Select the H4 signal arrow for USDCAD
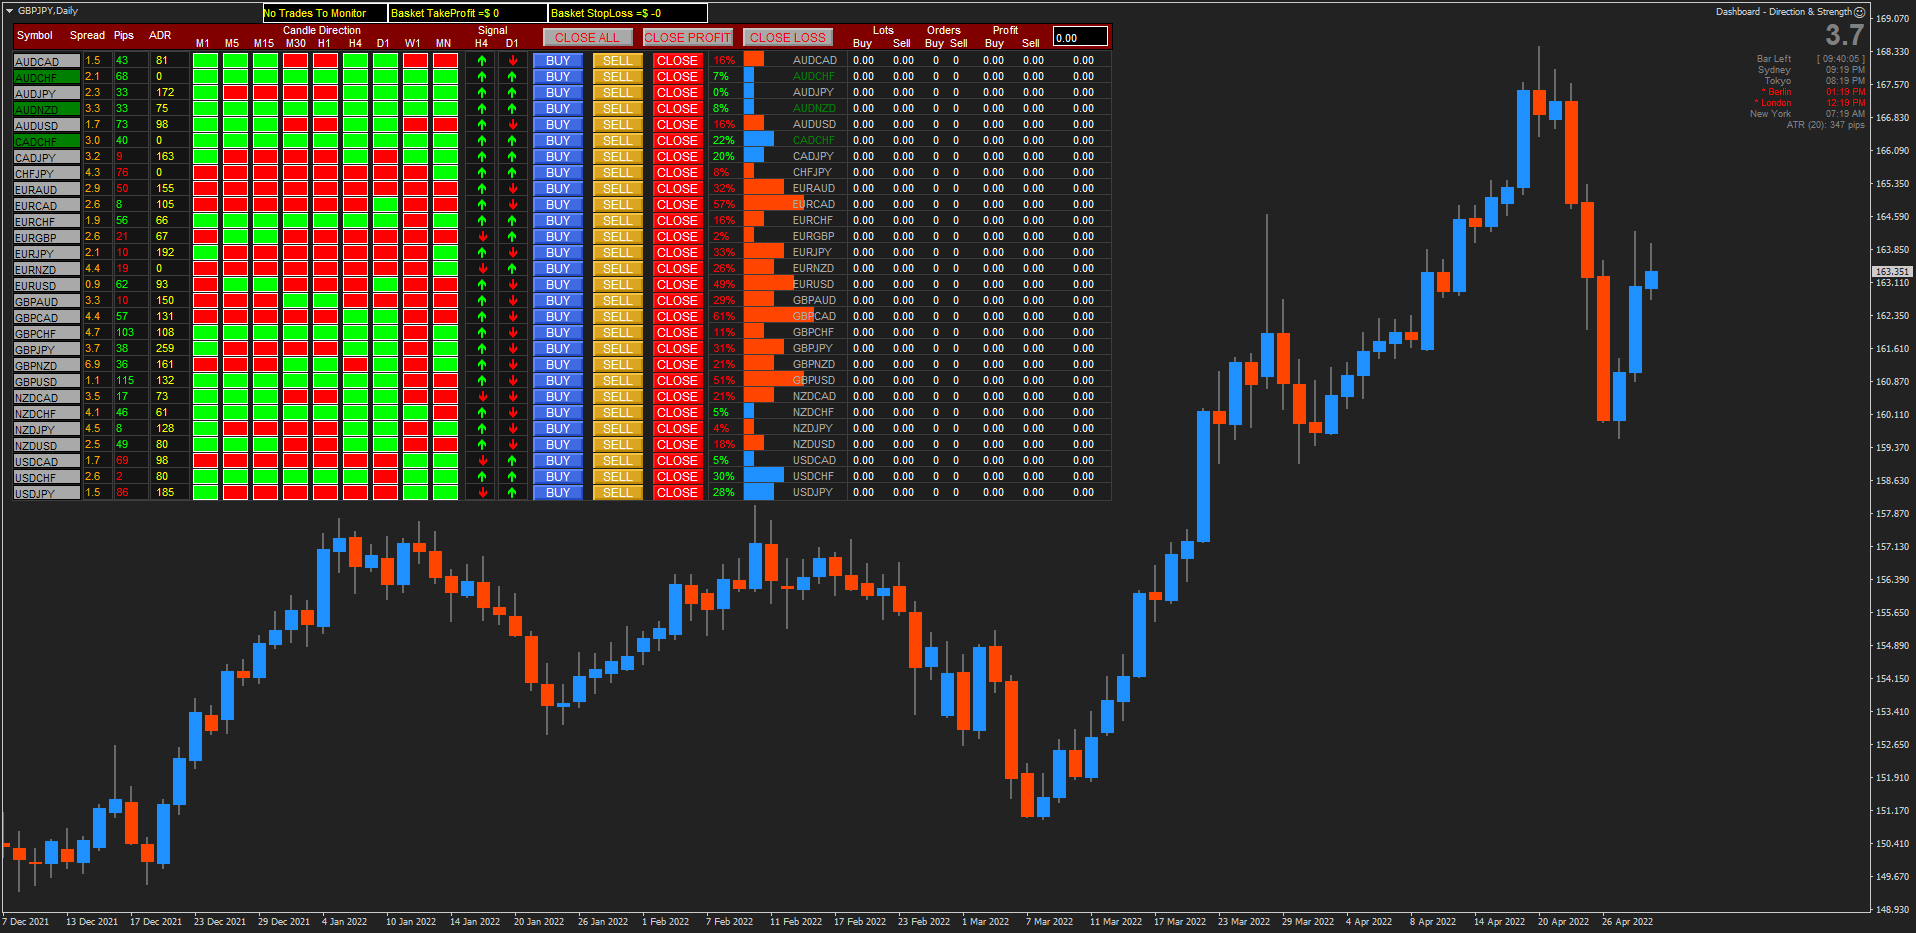This screenshot has width=1916, height=933. tap(482, 461)
